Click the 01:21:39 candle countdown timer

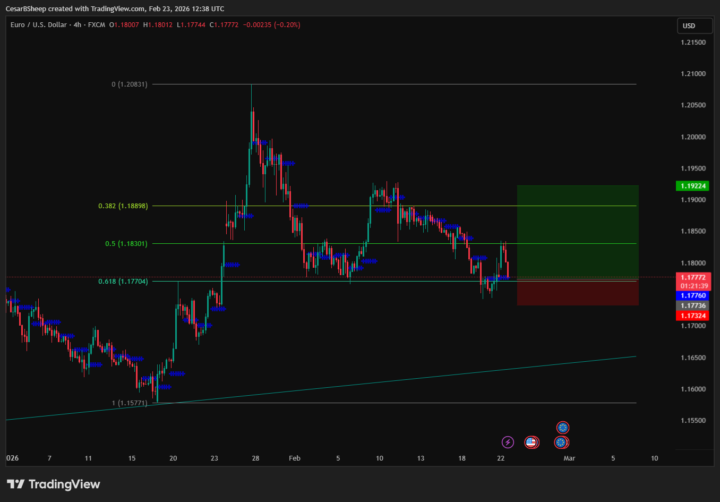tap(693, 286)
